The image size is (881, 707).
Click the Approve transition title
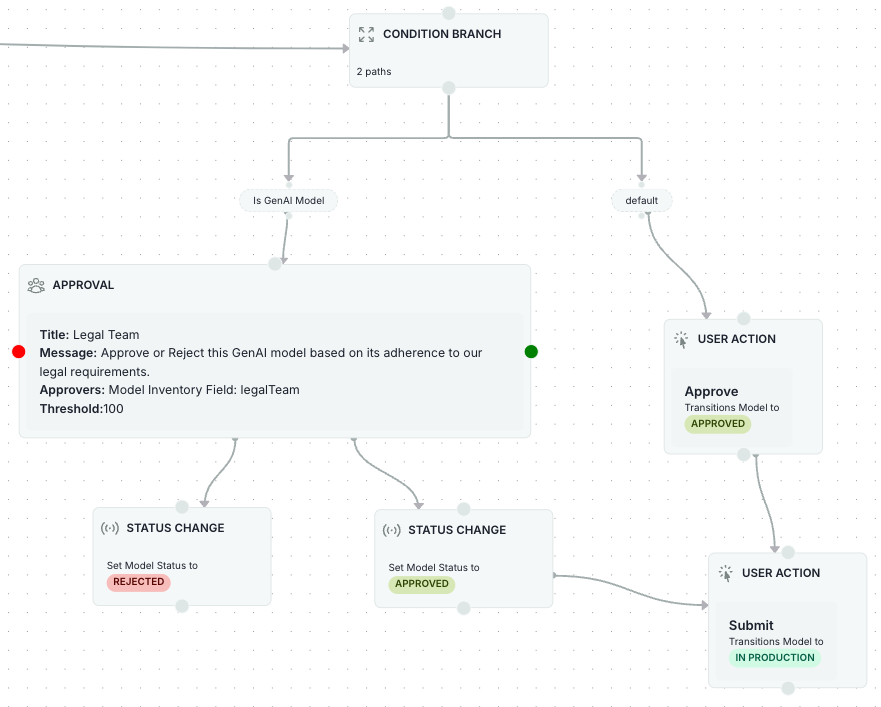point(711,391)
